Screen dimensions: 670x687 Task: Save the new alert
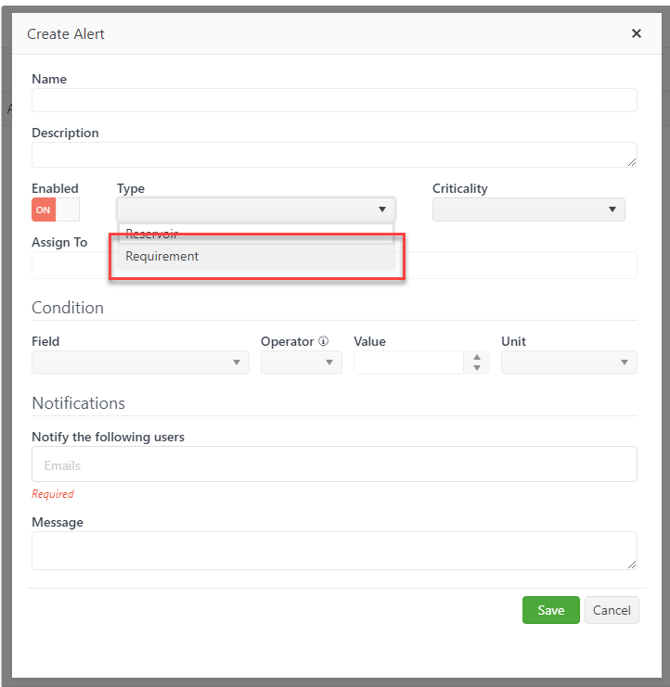(x=551, y=610)
